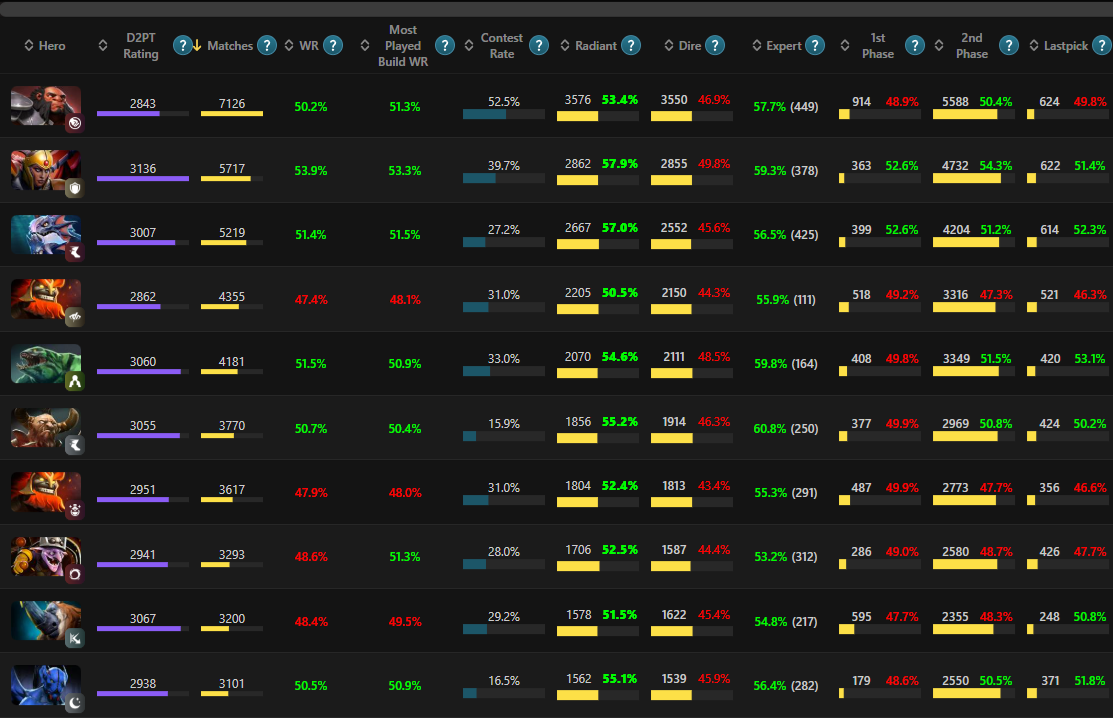
Task: Click the Contest Rate column header
Action: click(x=502, y=45)
